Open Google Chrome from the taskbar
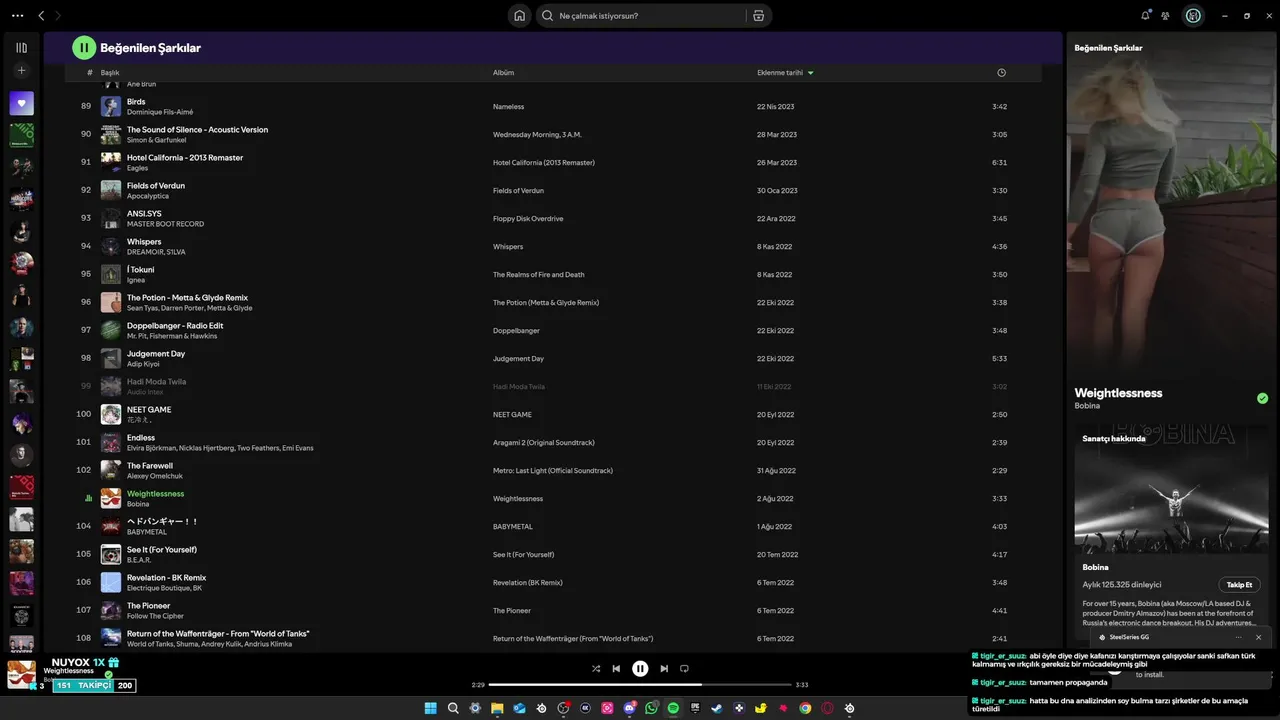1280x720 pixels. coord(805,708)
